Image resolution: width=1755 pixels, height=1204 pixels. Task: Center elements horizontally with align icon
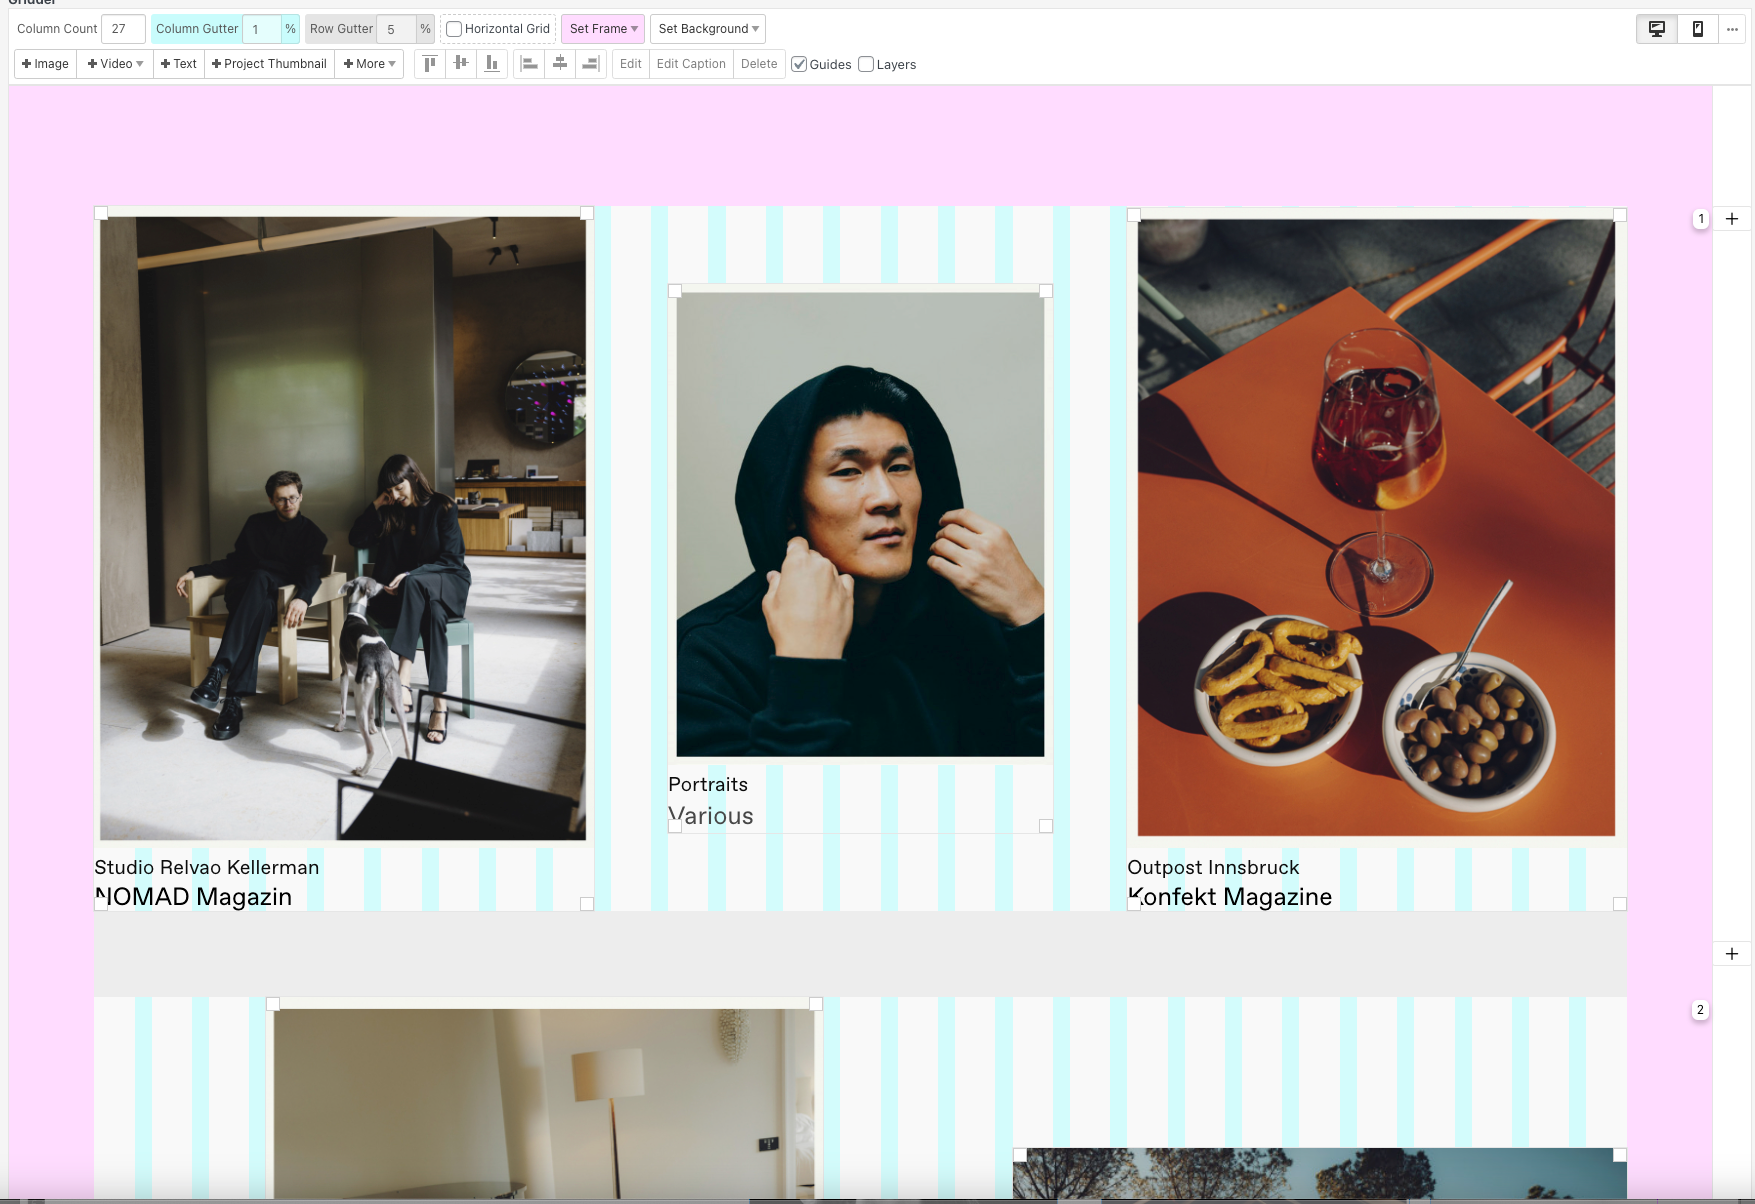click(x=560, y=64)
